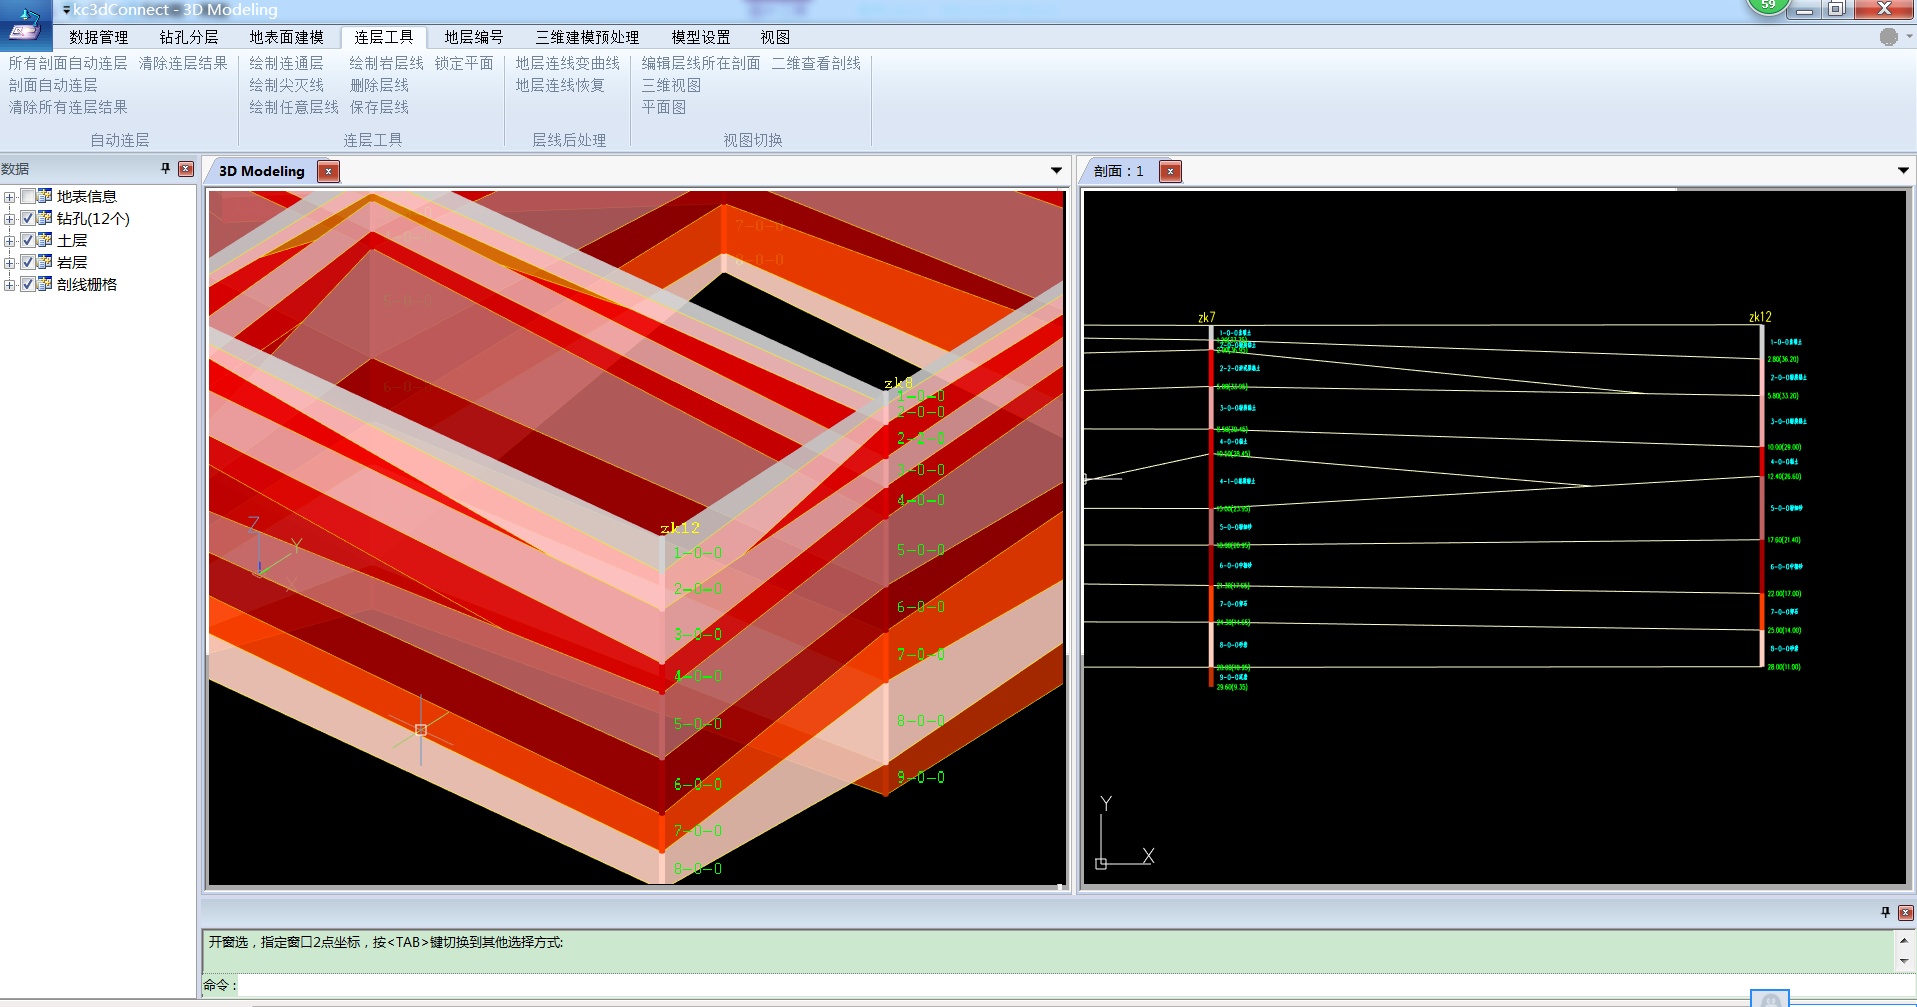Open the 剖面 window list dropdown

pyautogui.click(x=1903, y=170)
